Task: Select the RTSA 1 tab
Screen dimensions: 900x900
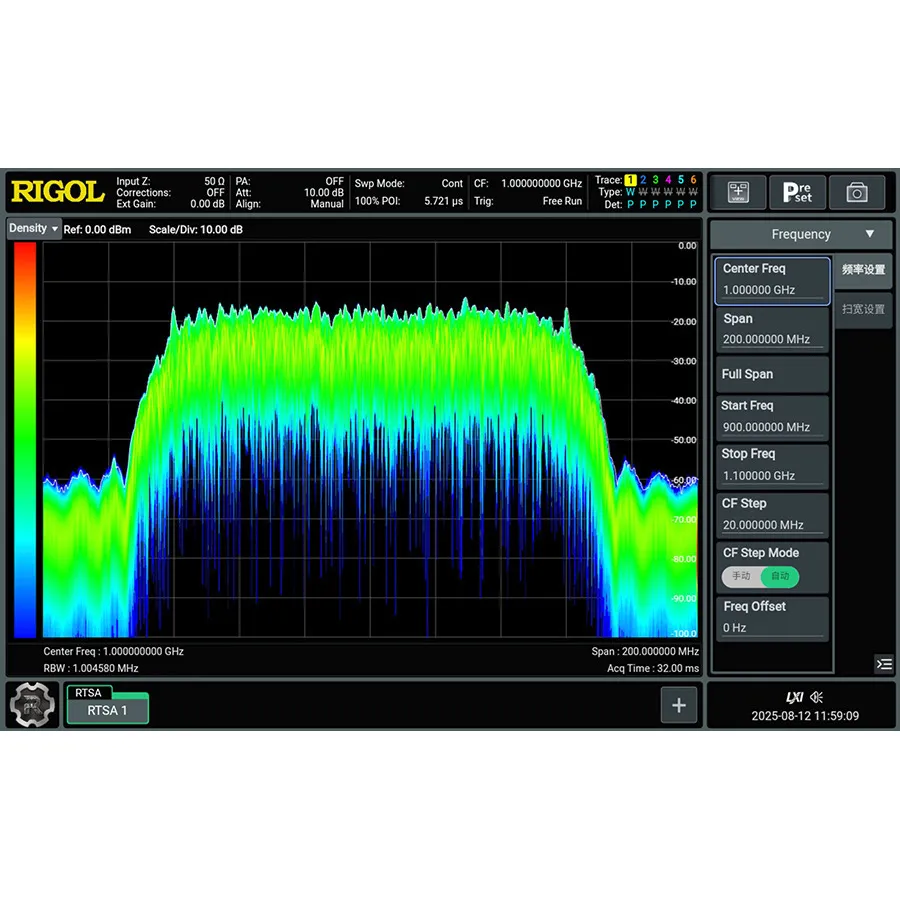Action: [107, 710]
